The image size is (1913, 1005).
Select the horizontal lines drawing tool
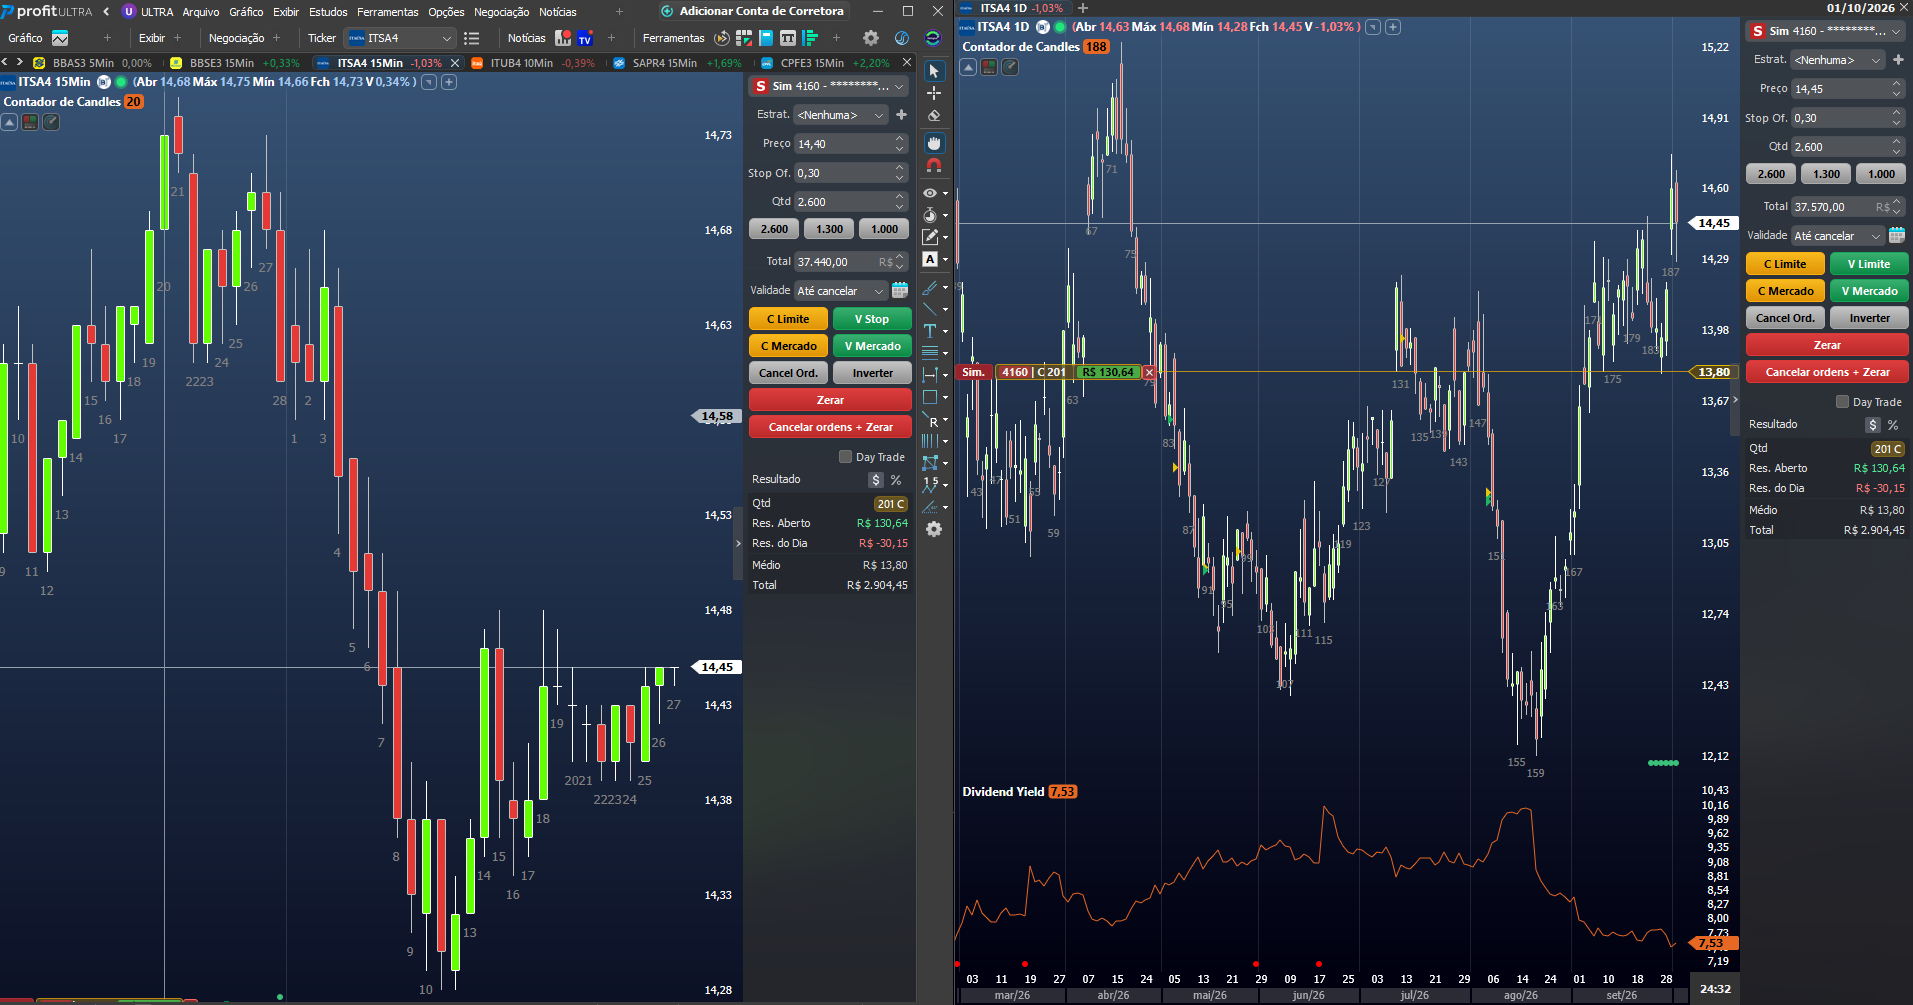point(930,353)
